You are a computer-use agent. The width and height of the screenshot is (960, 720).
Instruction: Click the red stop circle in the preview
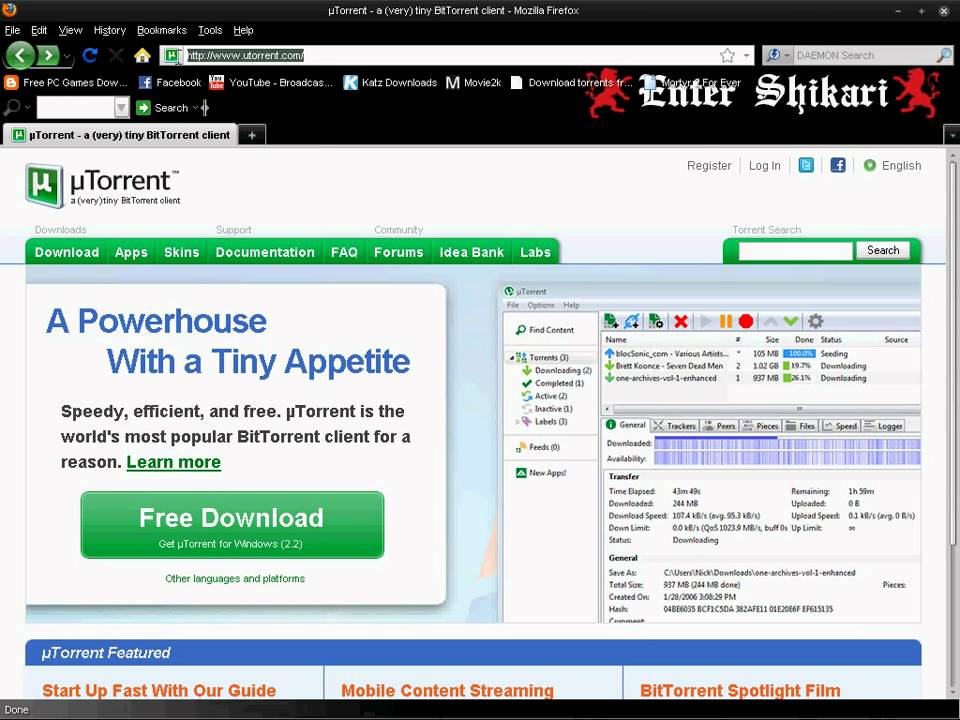(746, 321)
